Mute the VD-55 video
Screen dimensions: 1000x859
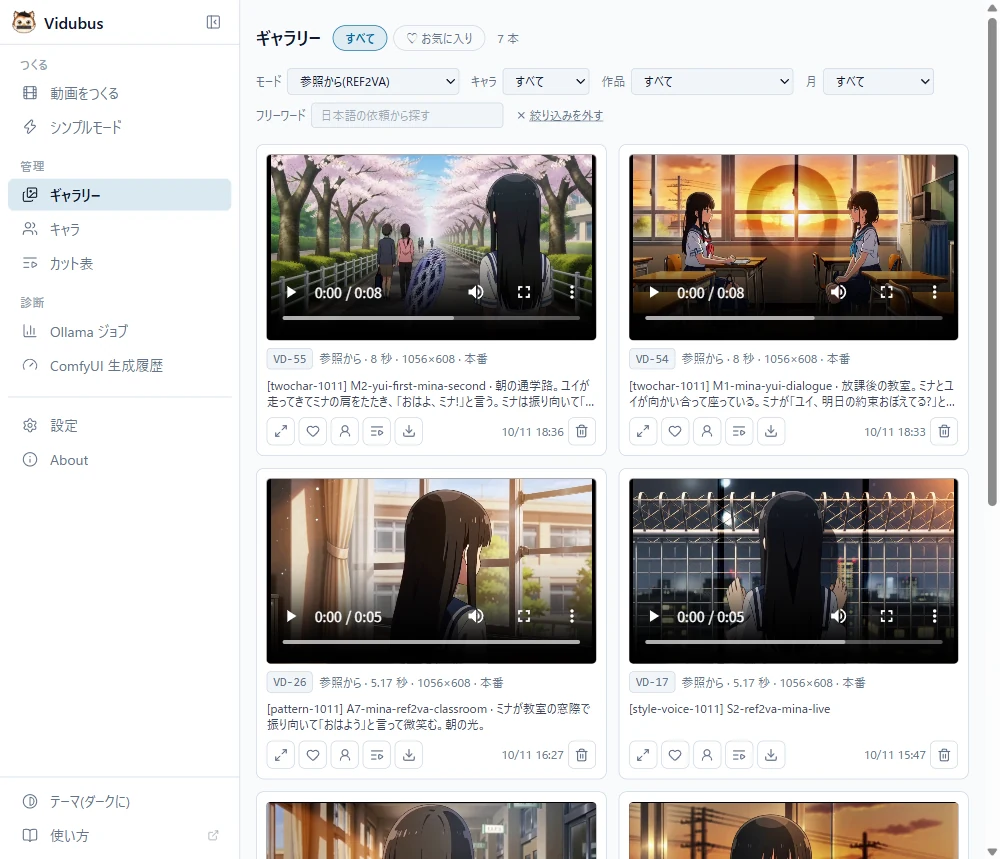point(476,292)
